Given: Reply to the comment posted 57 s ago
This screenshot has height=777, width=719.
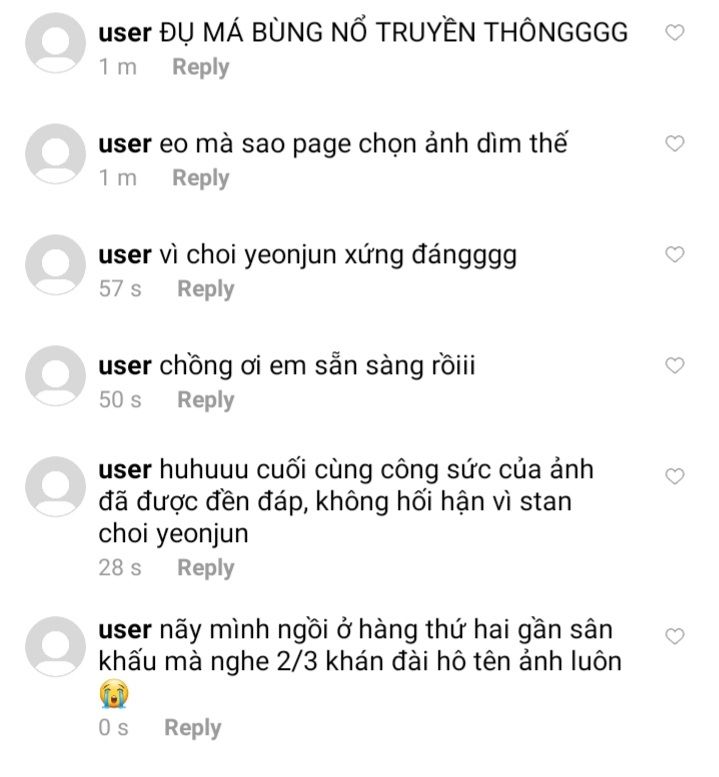Looking at the screenshot, I should [x=206, y=289].
